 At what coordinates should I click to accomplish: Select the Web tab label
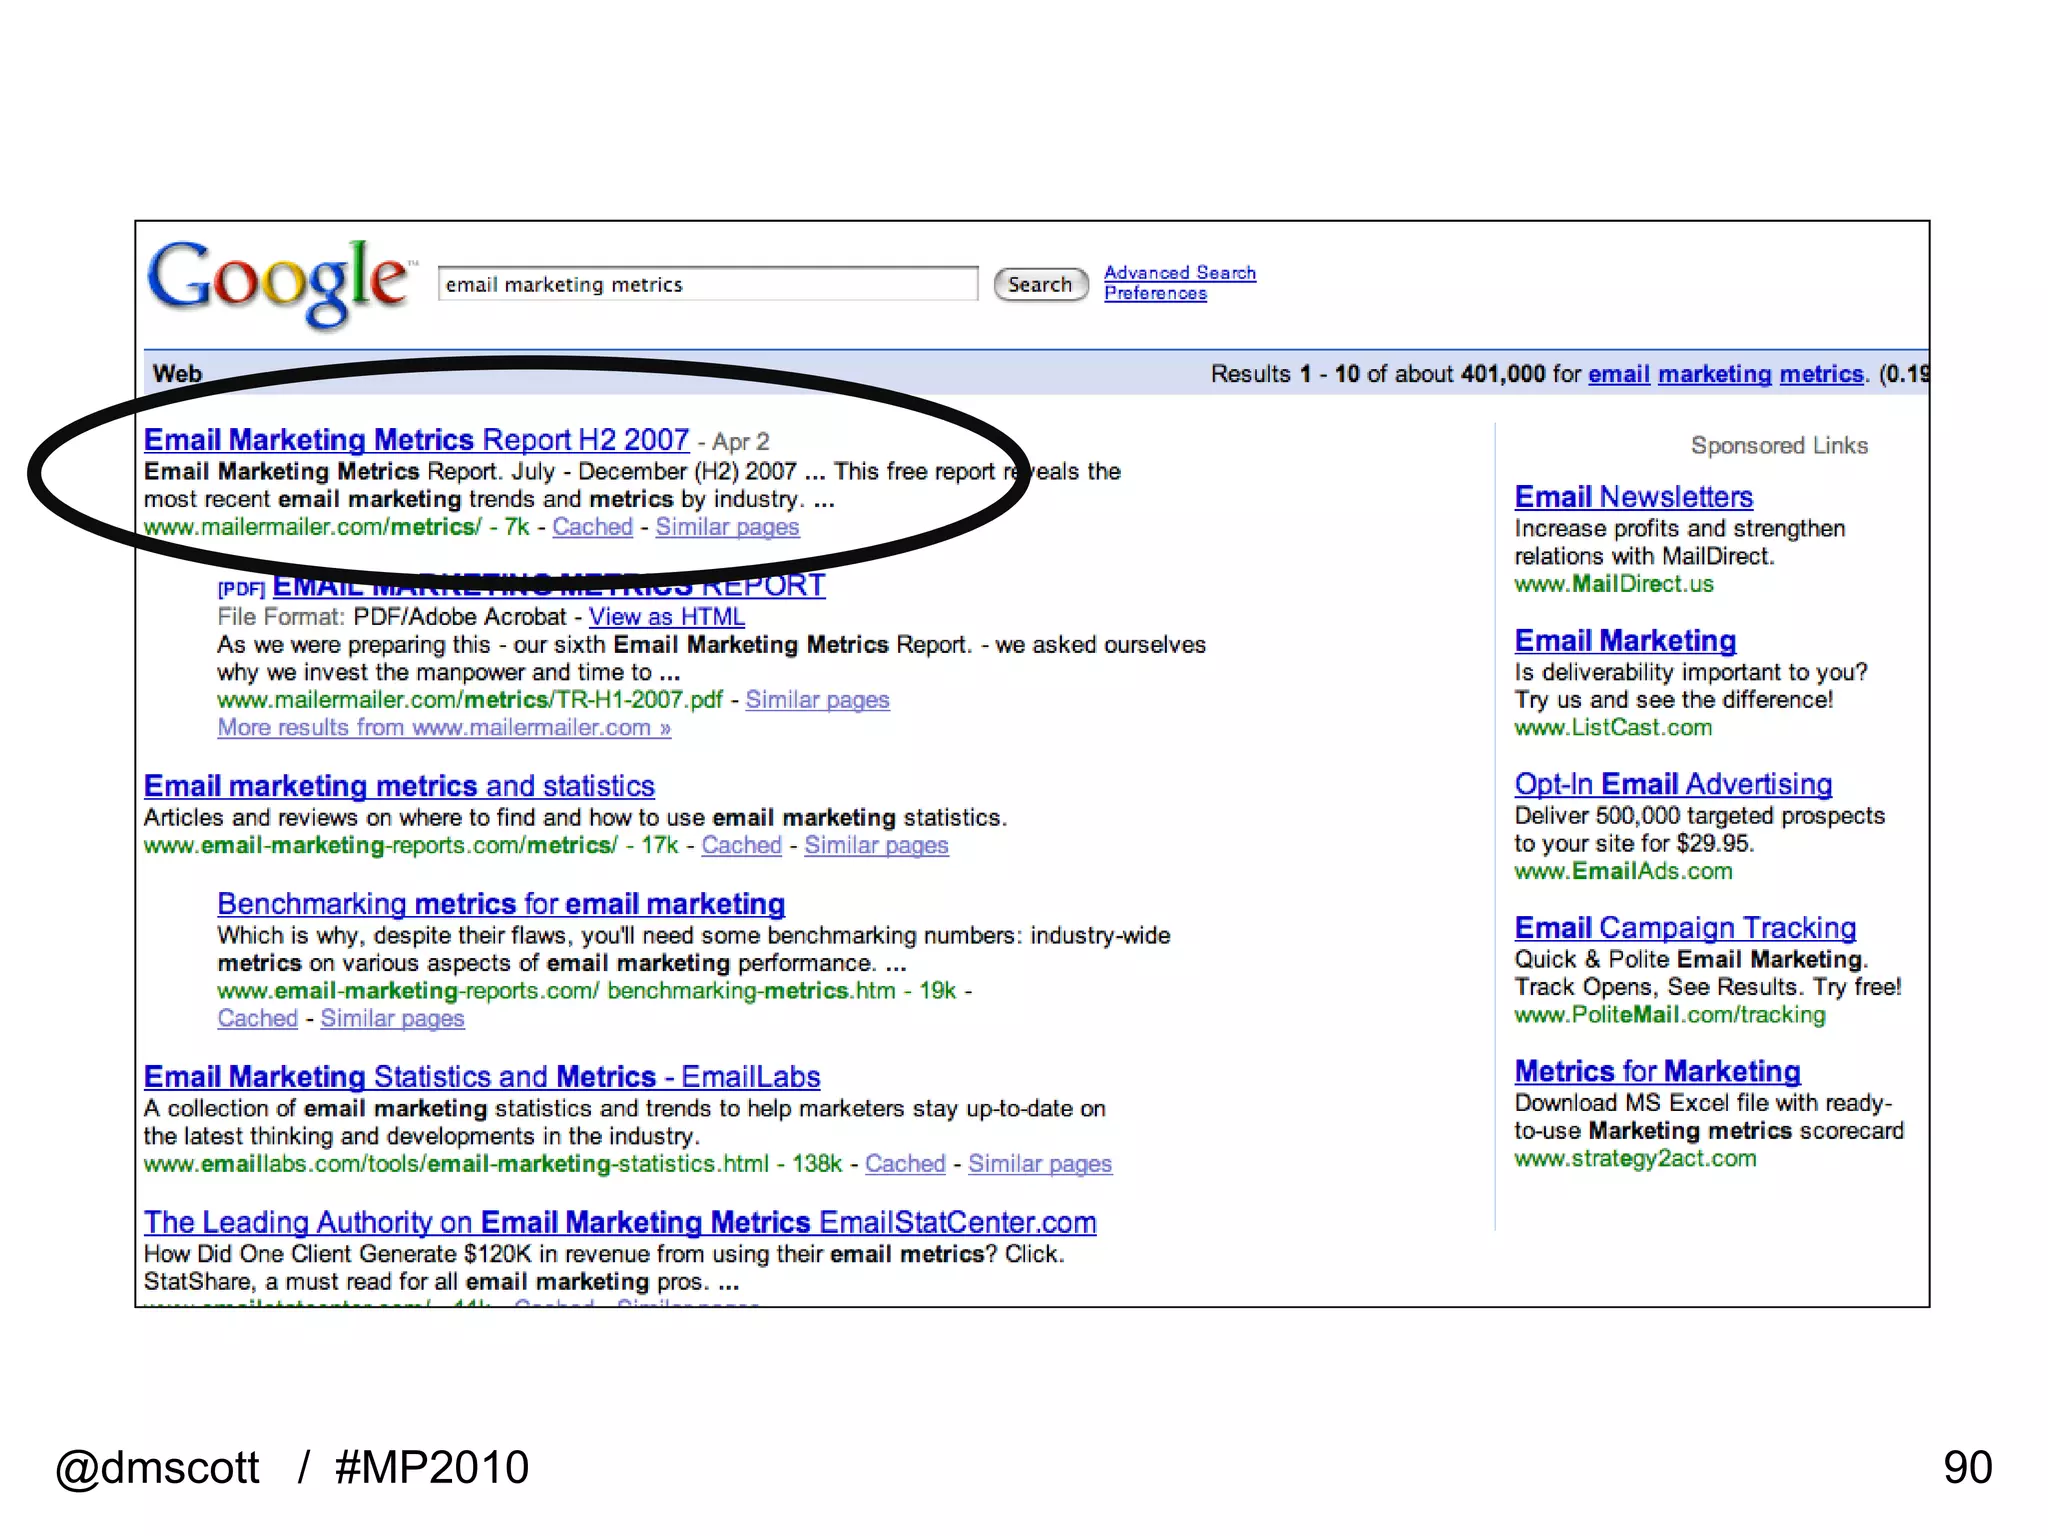click(177, 373)
